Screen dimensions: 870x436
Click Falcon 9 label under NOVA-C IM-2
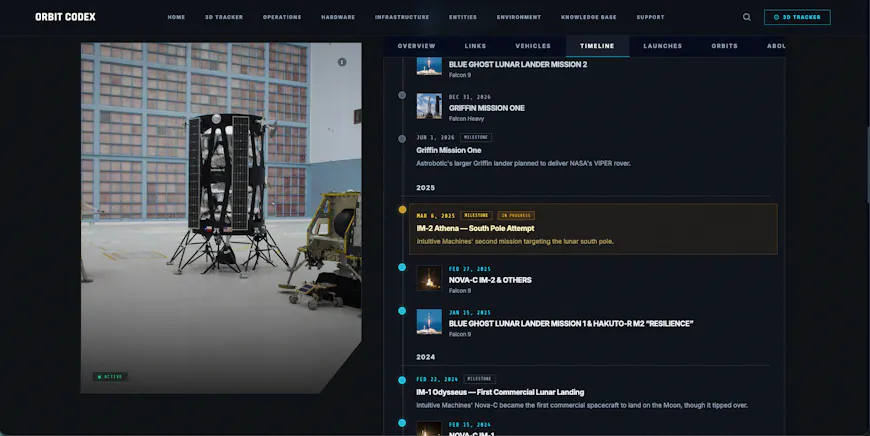pyautogui.click(x=459, y=291)
